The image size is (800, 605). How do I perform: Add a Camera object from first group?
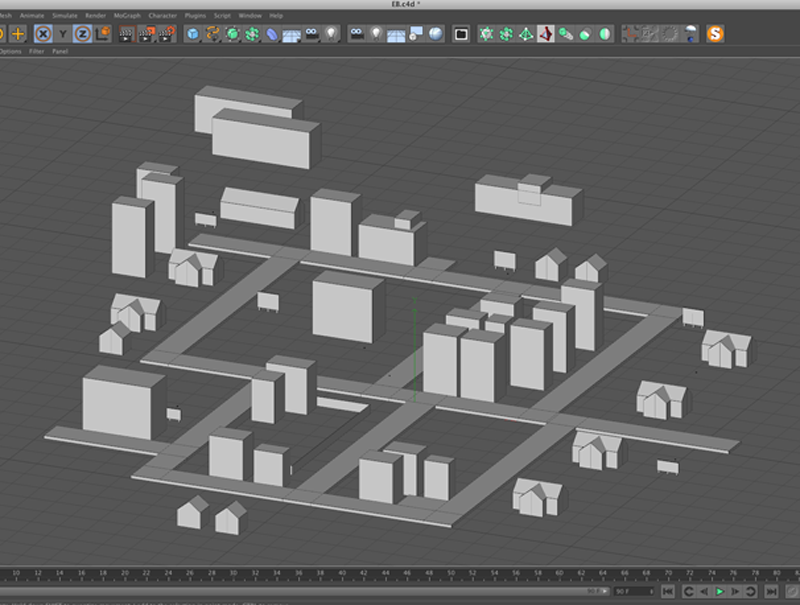point(311,34)
